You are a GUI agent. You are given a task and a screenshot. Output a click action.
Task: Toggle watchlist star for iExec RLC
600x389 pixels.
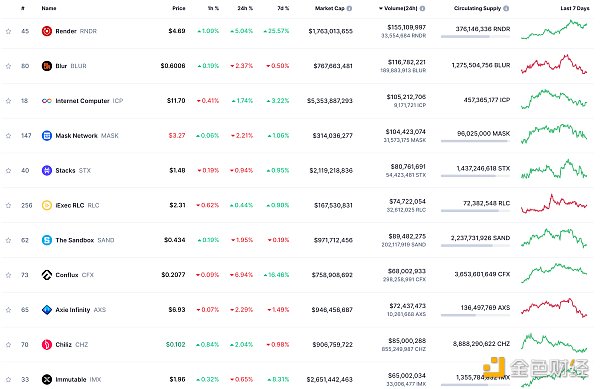click(x=8, y=205)
